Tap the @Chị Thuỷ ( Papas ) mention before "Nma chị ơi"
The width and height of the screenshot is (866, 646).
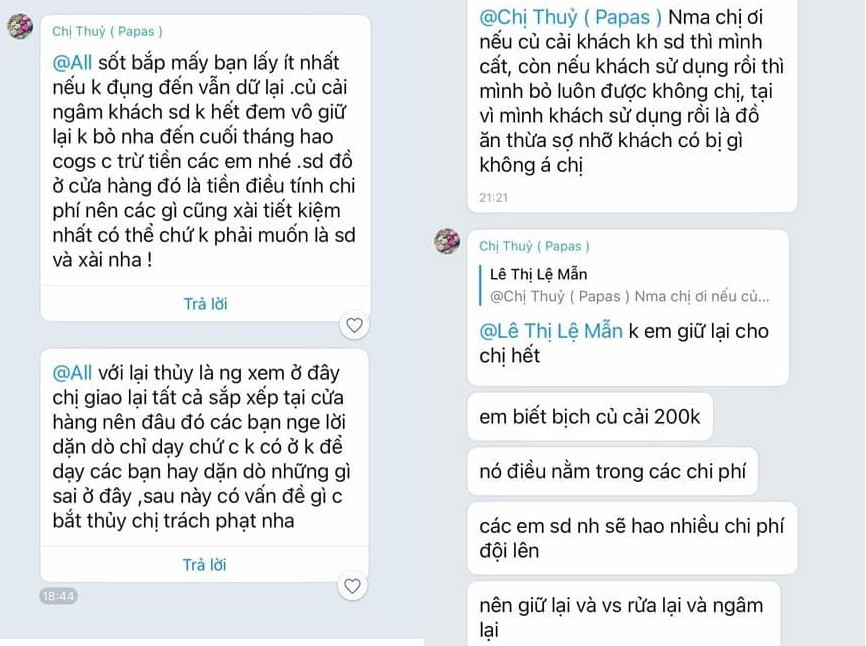(x=571, y=17)
